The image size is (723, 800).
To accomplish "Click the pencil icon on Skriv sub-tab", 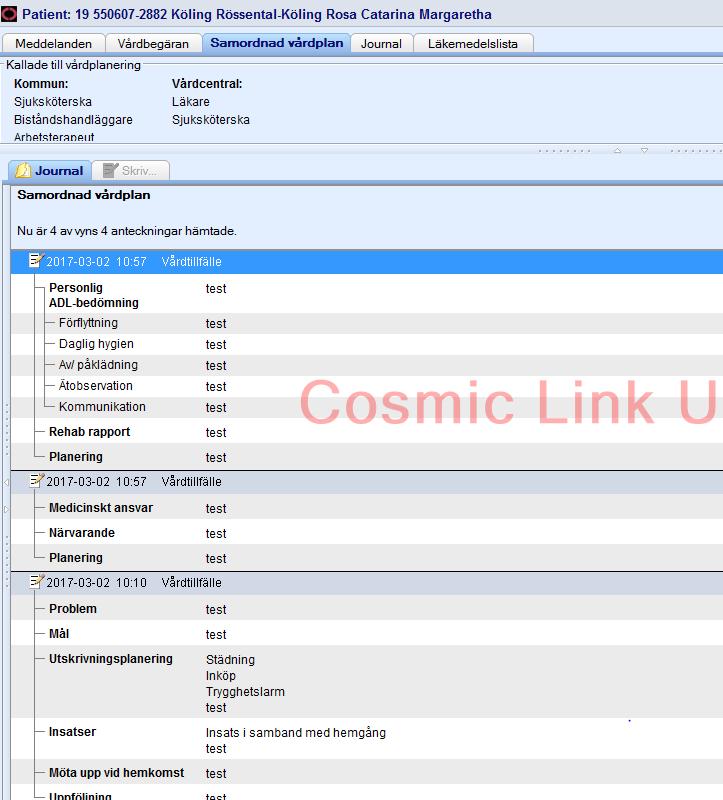I will point(110,170).
